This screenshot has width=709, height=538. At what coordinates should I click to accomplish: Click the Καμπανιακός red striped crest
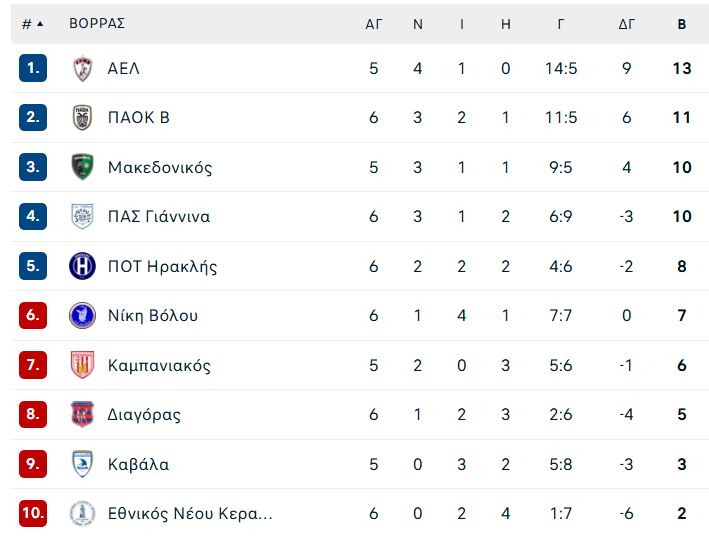pos(82,364)
